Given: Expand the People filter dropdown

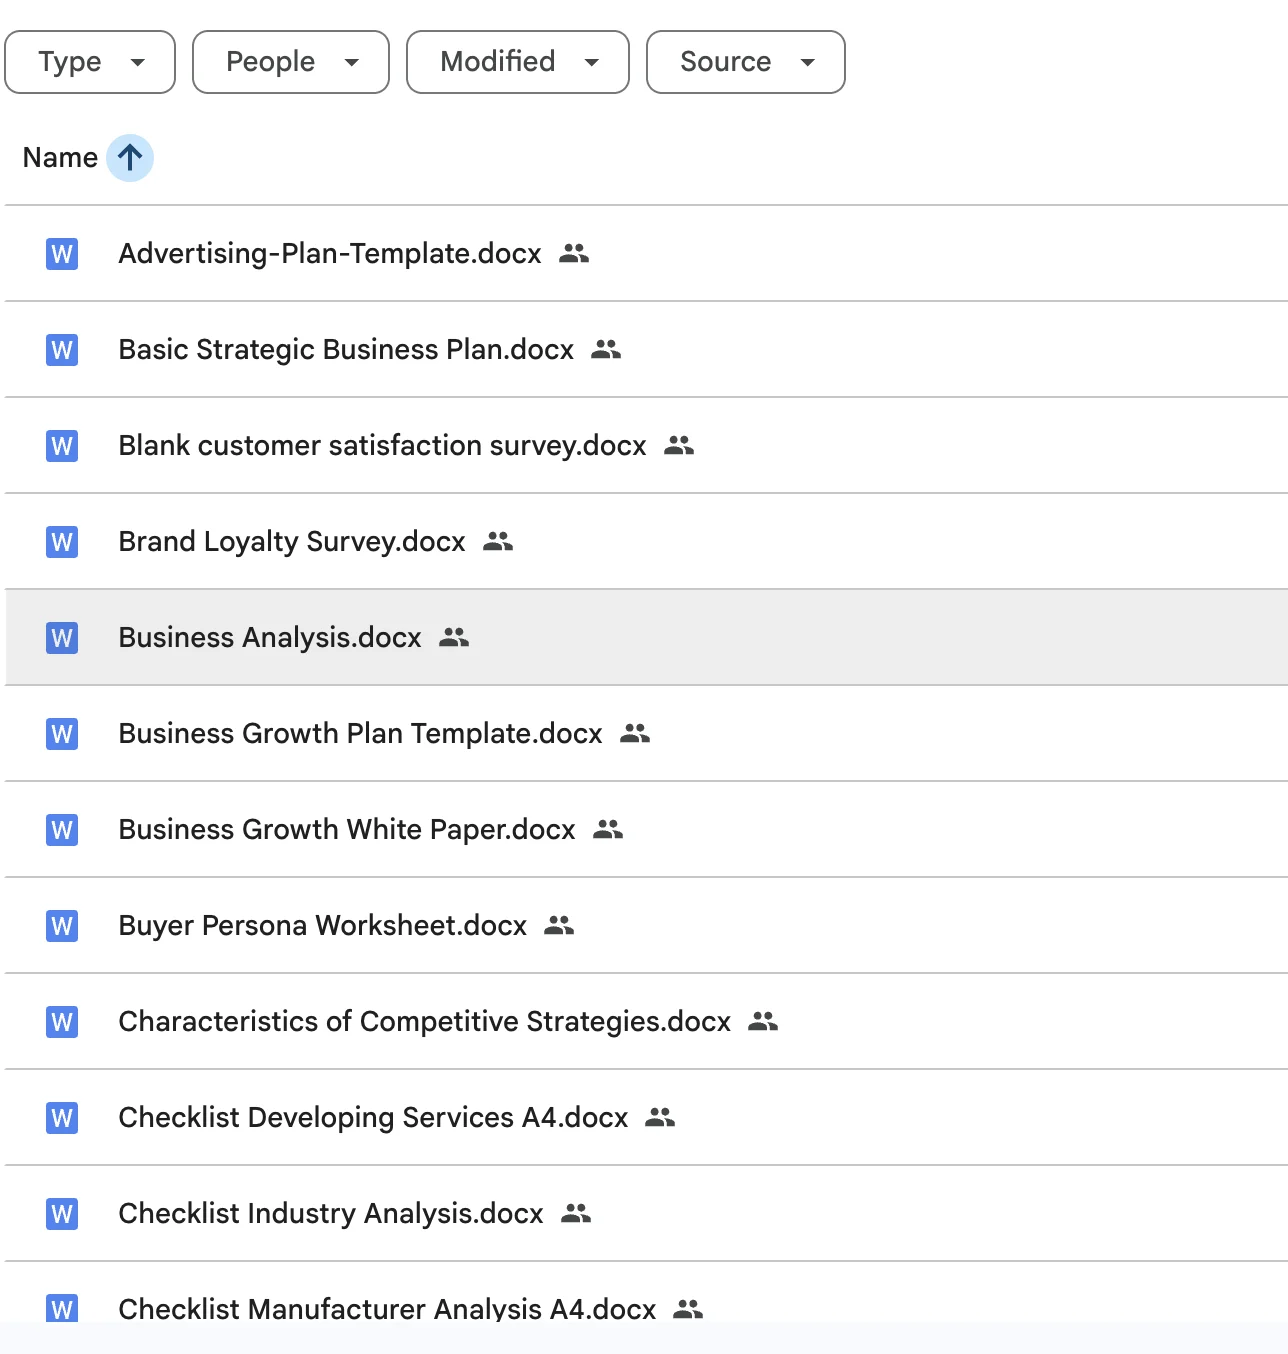Looking at the screenshot, I should point(291,62).
